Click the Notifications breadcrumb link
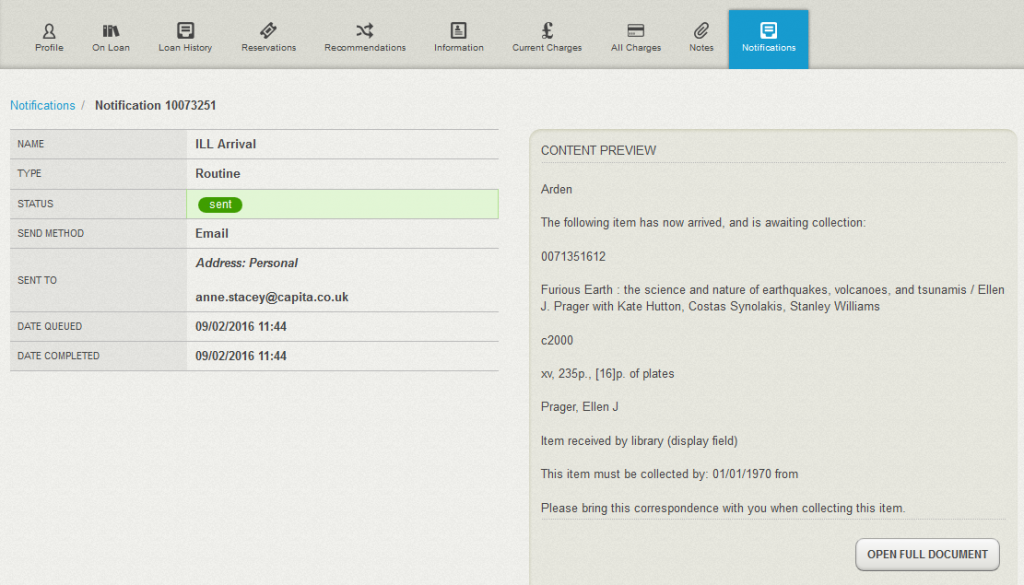Viewport: 1024px width, 585px height. (42, 105)
